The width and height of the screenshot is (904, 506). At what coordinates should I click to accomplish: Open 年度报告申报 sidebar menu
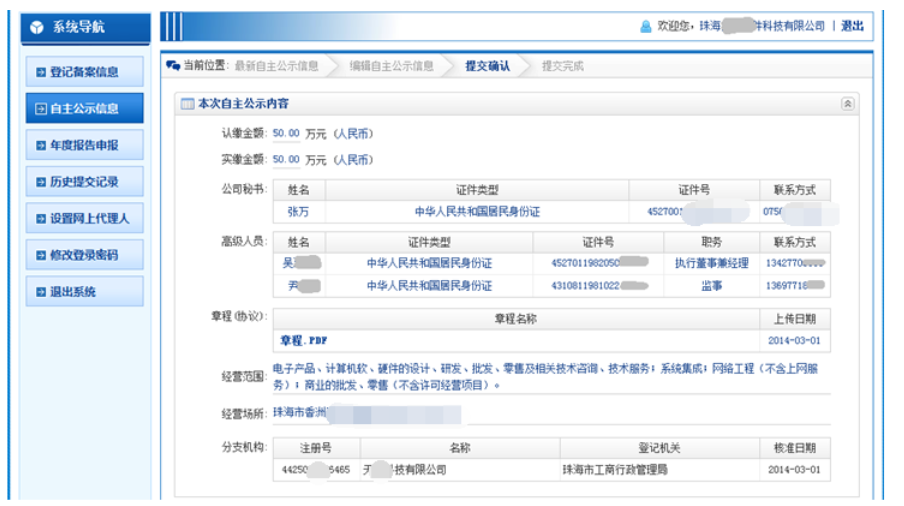(x=84, y=145)
